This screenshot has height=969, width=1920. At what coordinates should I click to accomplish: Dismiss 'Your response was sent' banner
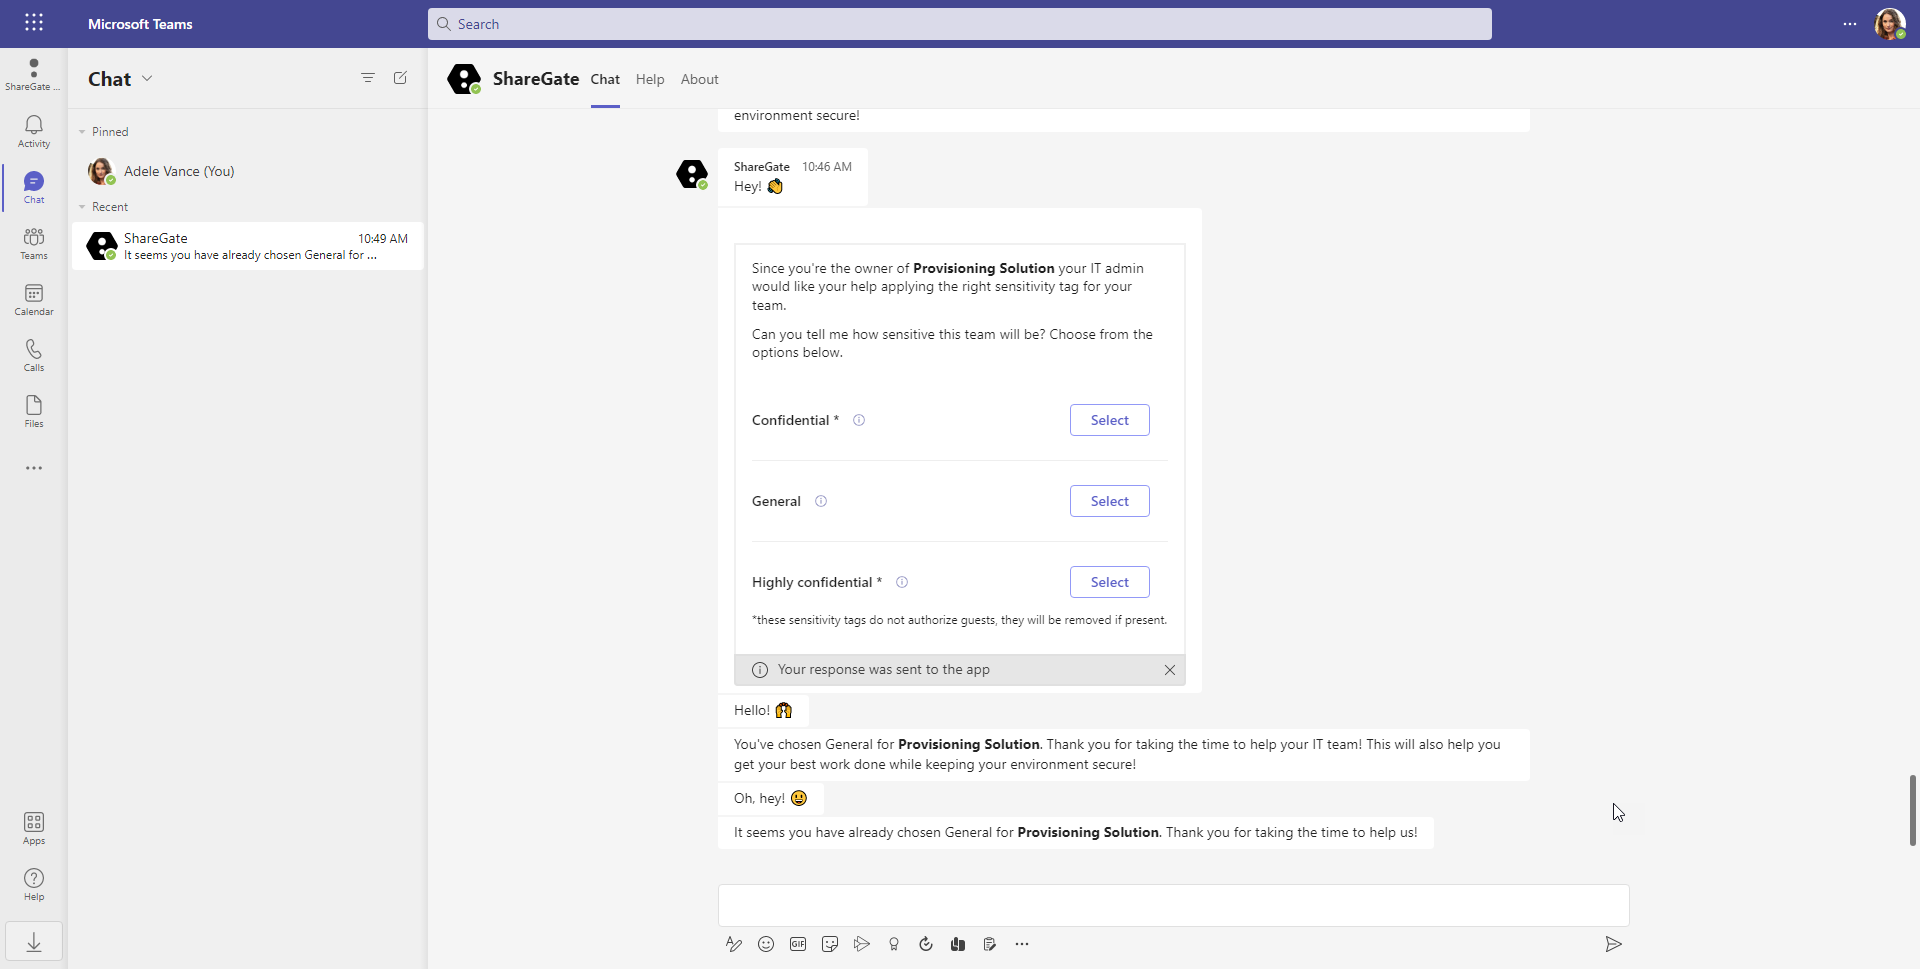coord(1170,670)
